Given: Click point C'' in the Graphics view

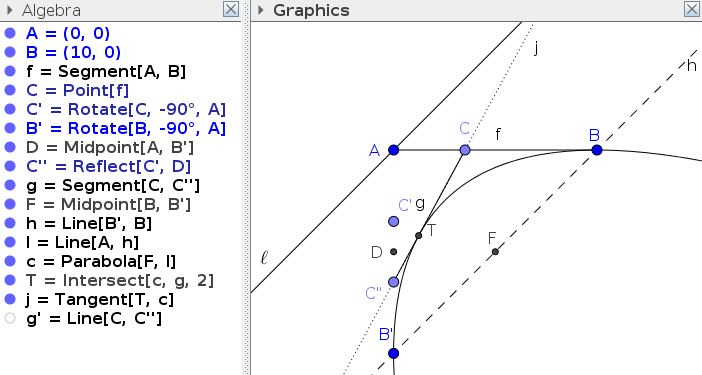Looking at the screenshot, I should click(394, 282).
